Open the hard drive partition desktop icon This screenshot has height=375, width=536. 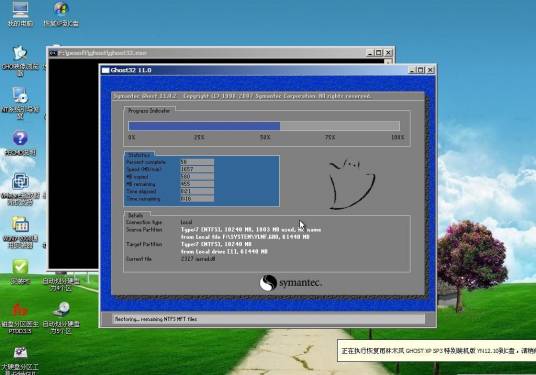(x=61, y=318)
